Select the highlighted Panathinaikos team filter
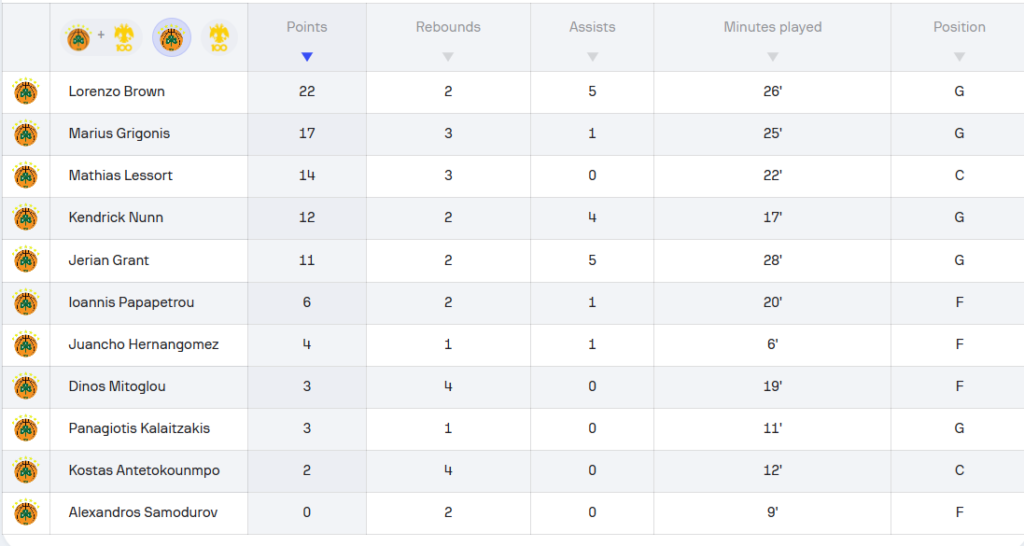The height and width of the screenshot is (546, 1024). coord(172,38)
